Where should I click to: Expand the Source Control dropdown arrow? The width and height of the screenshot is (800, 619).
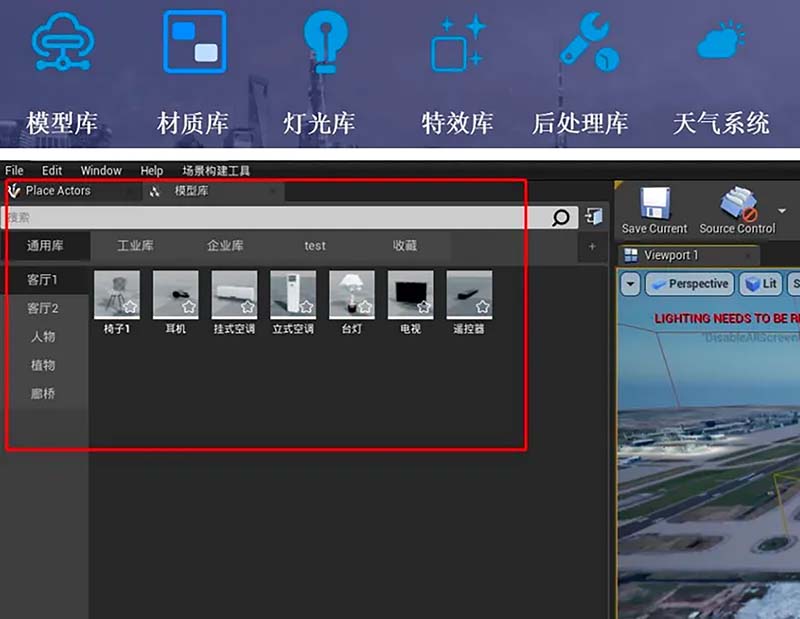tap(782, 211)
